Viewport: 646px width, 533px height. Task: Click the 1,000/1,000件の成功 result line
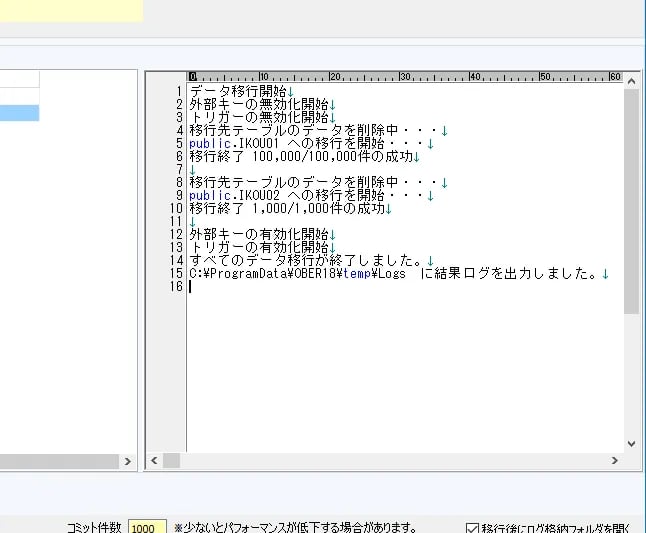coord(290,208)
